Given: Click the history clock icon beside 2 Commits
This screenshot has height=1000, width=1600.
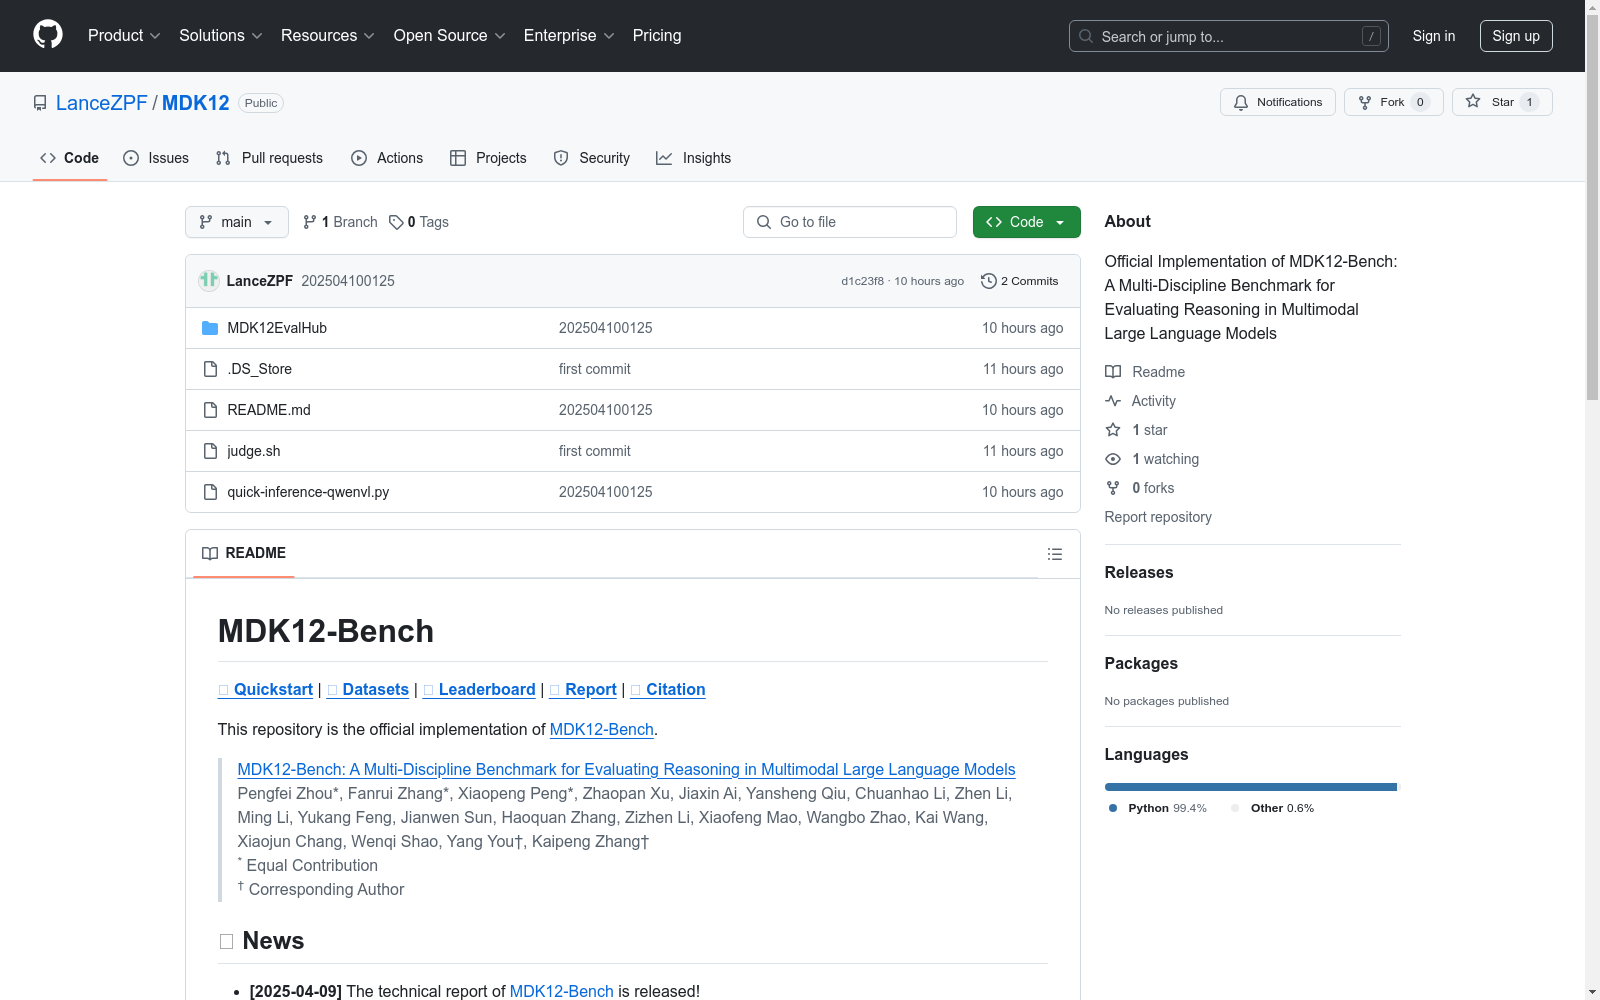Looking at the screenshot, I should click(x=989, y=281).
